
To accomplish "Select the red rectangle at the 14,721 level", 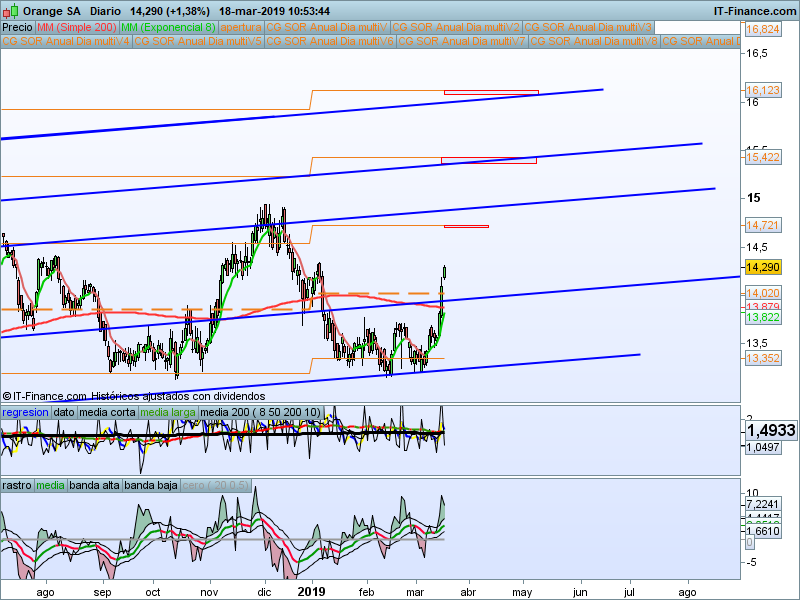I will click(x=466, y=226).
